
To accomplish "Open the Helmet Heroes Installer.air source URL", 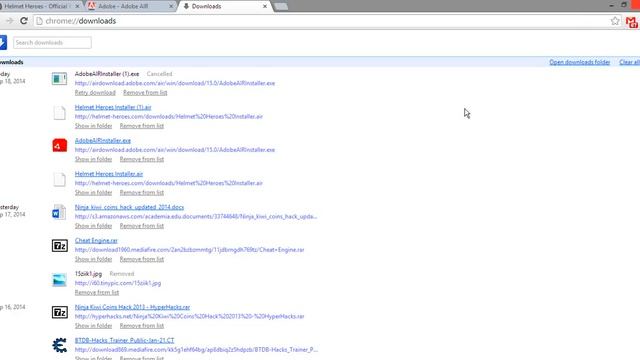I will coord(169,183).
